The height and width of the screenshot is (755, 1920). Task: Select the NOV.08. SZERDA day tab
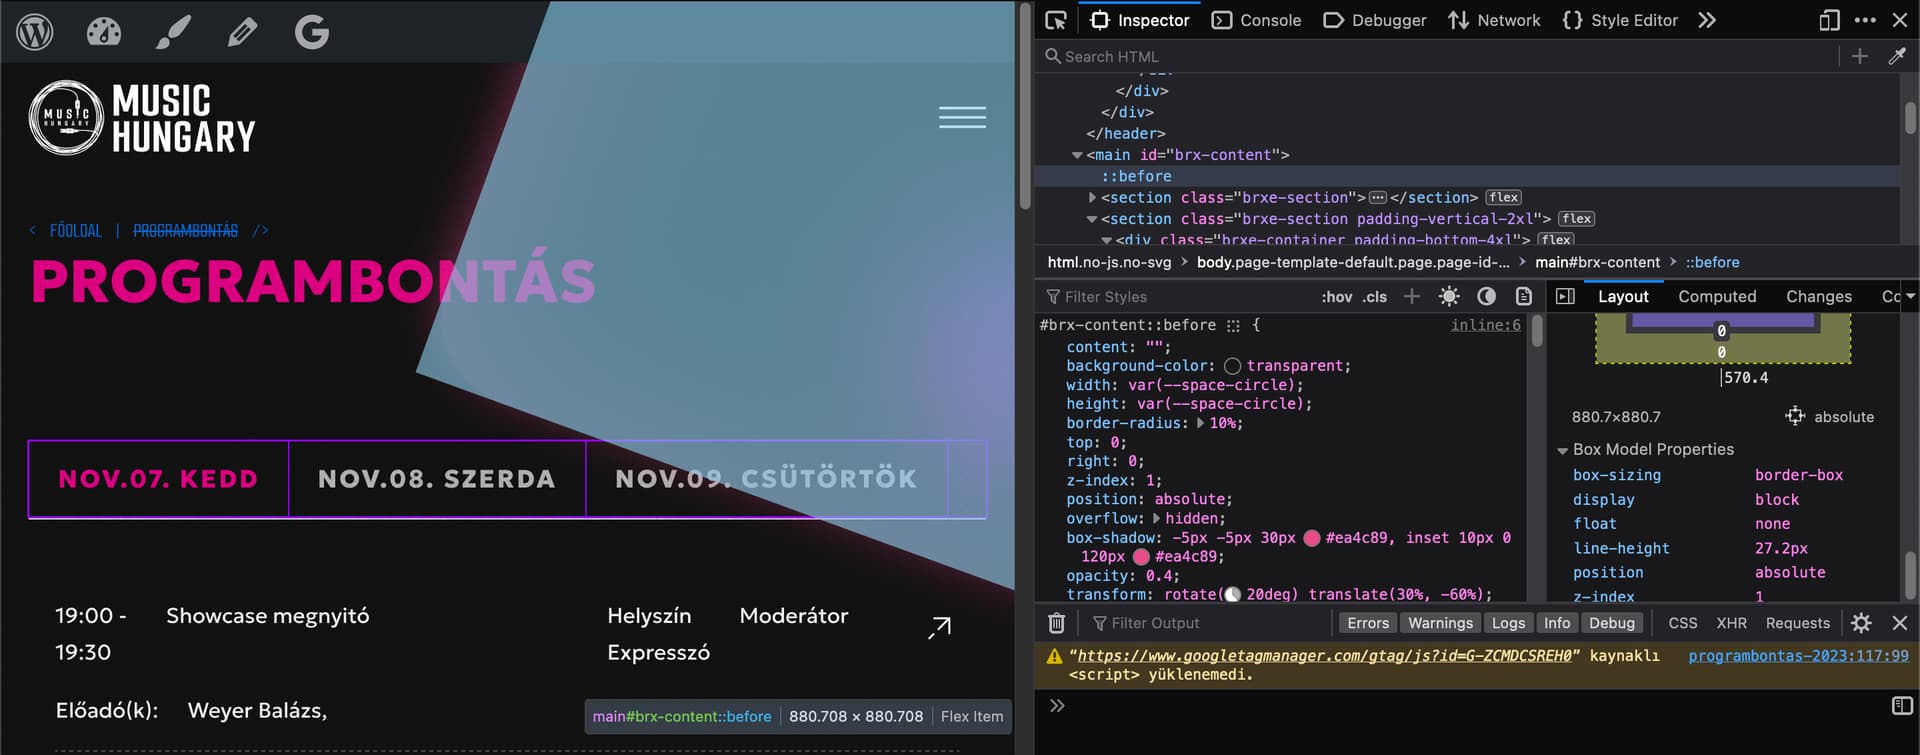pos(436,479)
